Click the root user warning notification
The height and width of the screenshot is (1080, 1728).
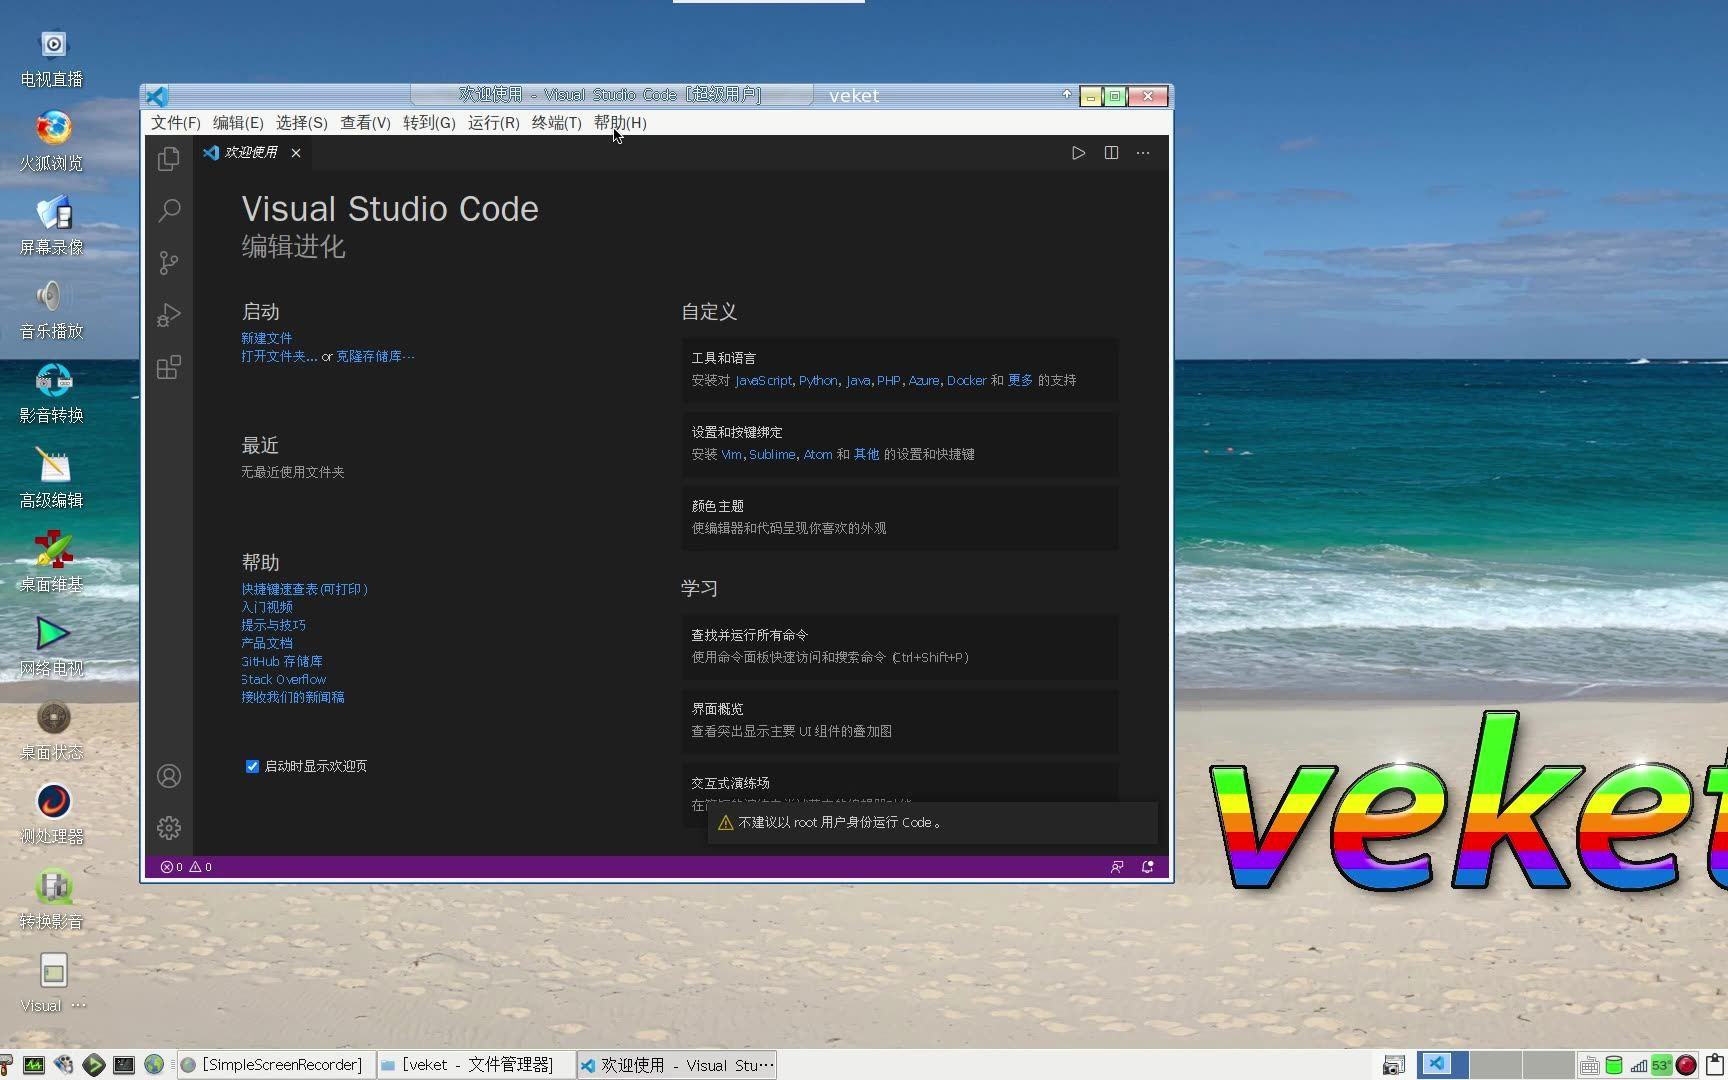coord(932,822)
